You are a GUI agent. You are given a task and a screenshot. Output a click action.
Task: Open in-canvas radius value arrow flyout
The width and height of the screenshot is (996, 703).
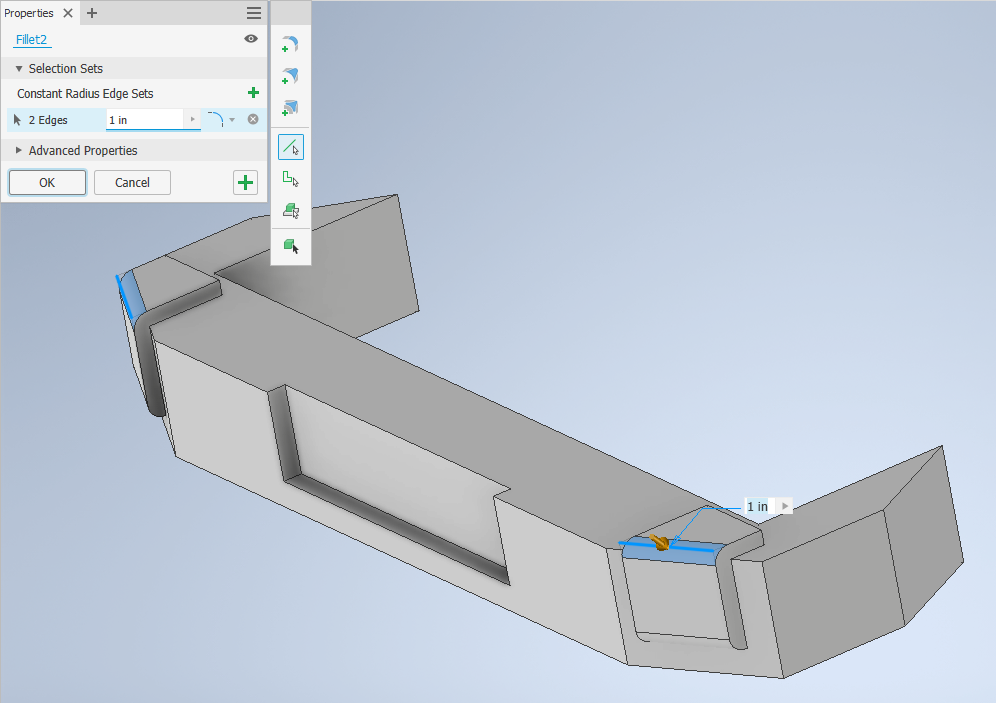click(x=785, y=506)
